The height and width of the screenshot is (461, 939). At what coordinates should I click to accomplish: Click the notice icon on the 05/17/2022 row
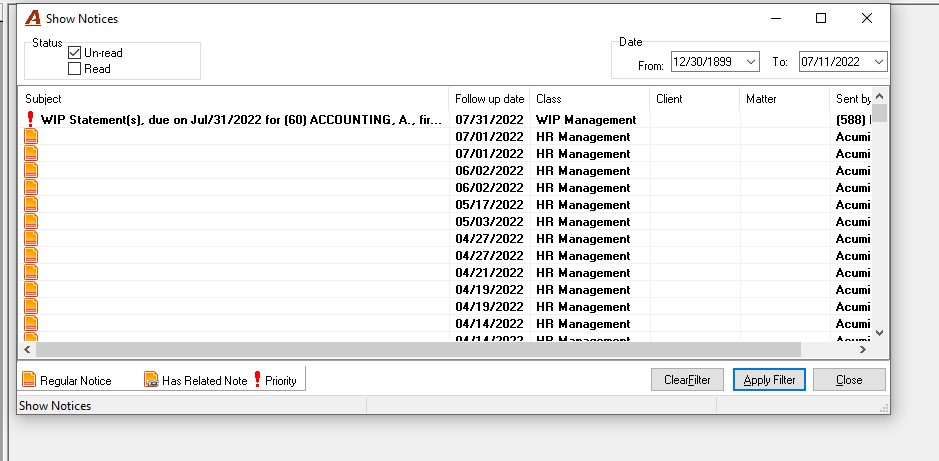point(31,204)
